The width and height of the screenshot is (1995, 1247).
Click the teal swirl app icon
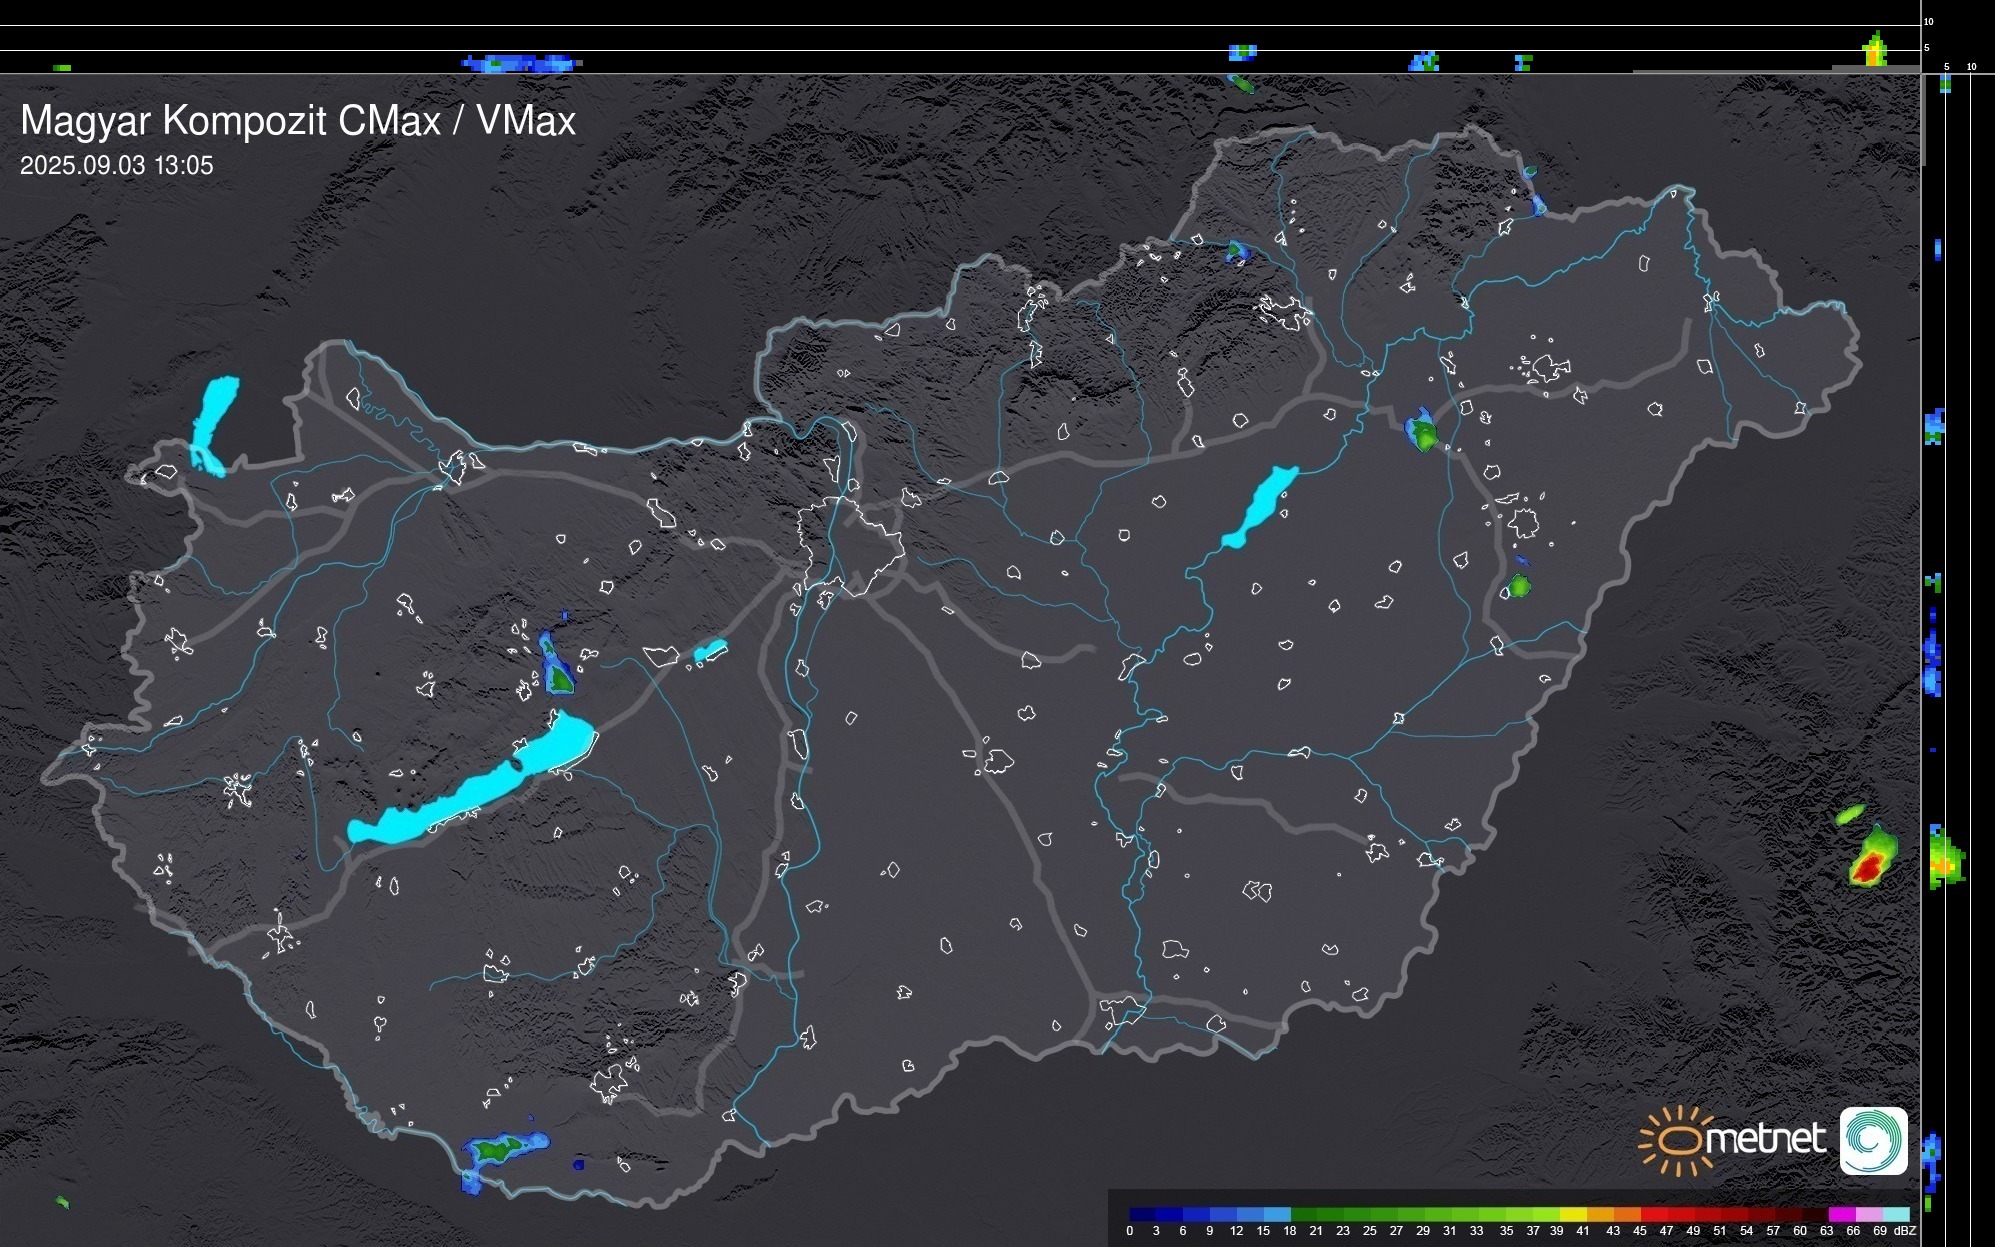click(x=1873, y=1141)
